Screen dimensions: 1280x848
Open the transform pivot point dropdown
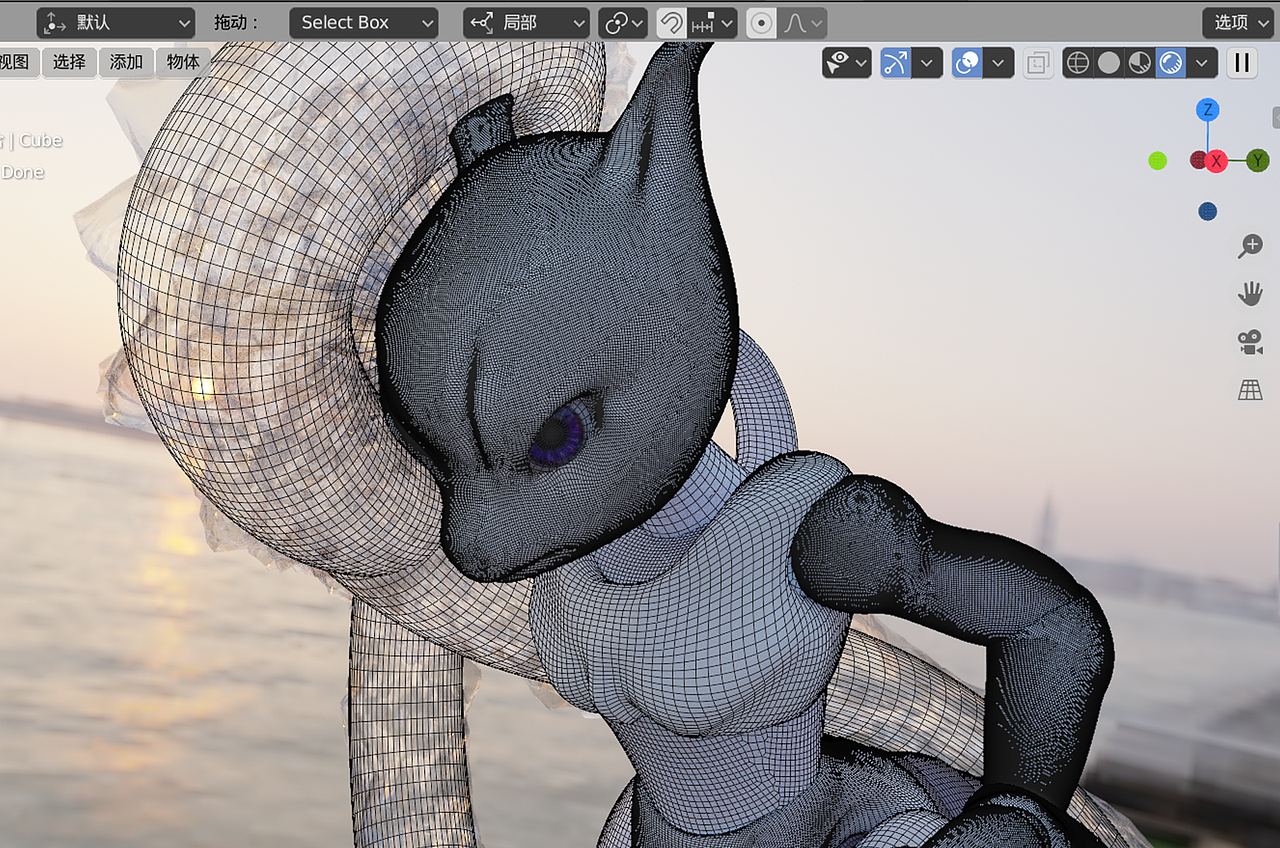[623, 22]
